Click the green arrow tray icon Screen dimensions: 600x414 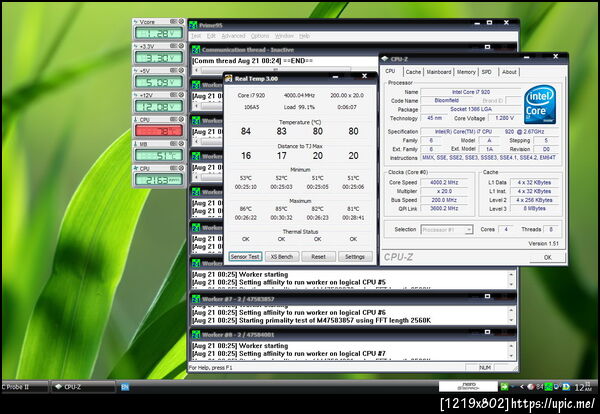(x=504, y=387)
